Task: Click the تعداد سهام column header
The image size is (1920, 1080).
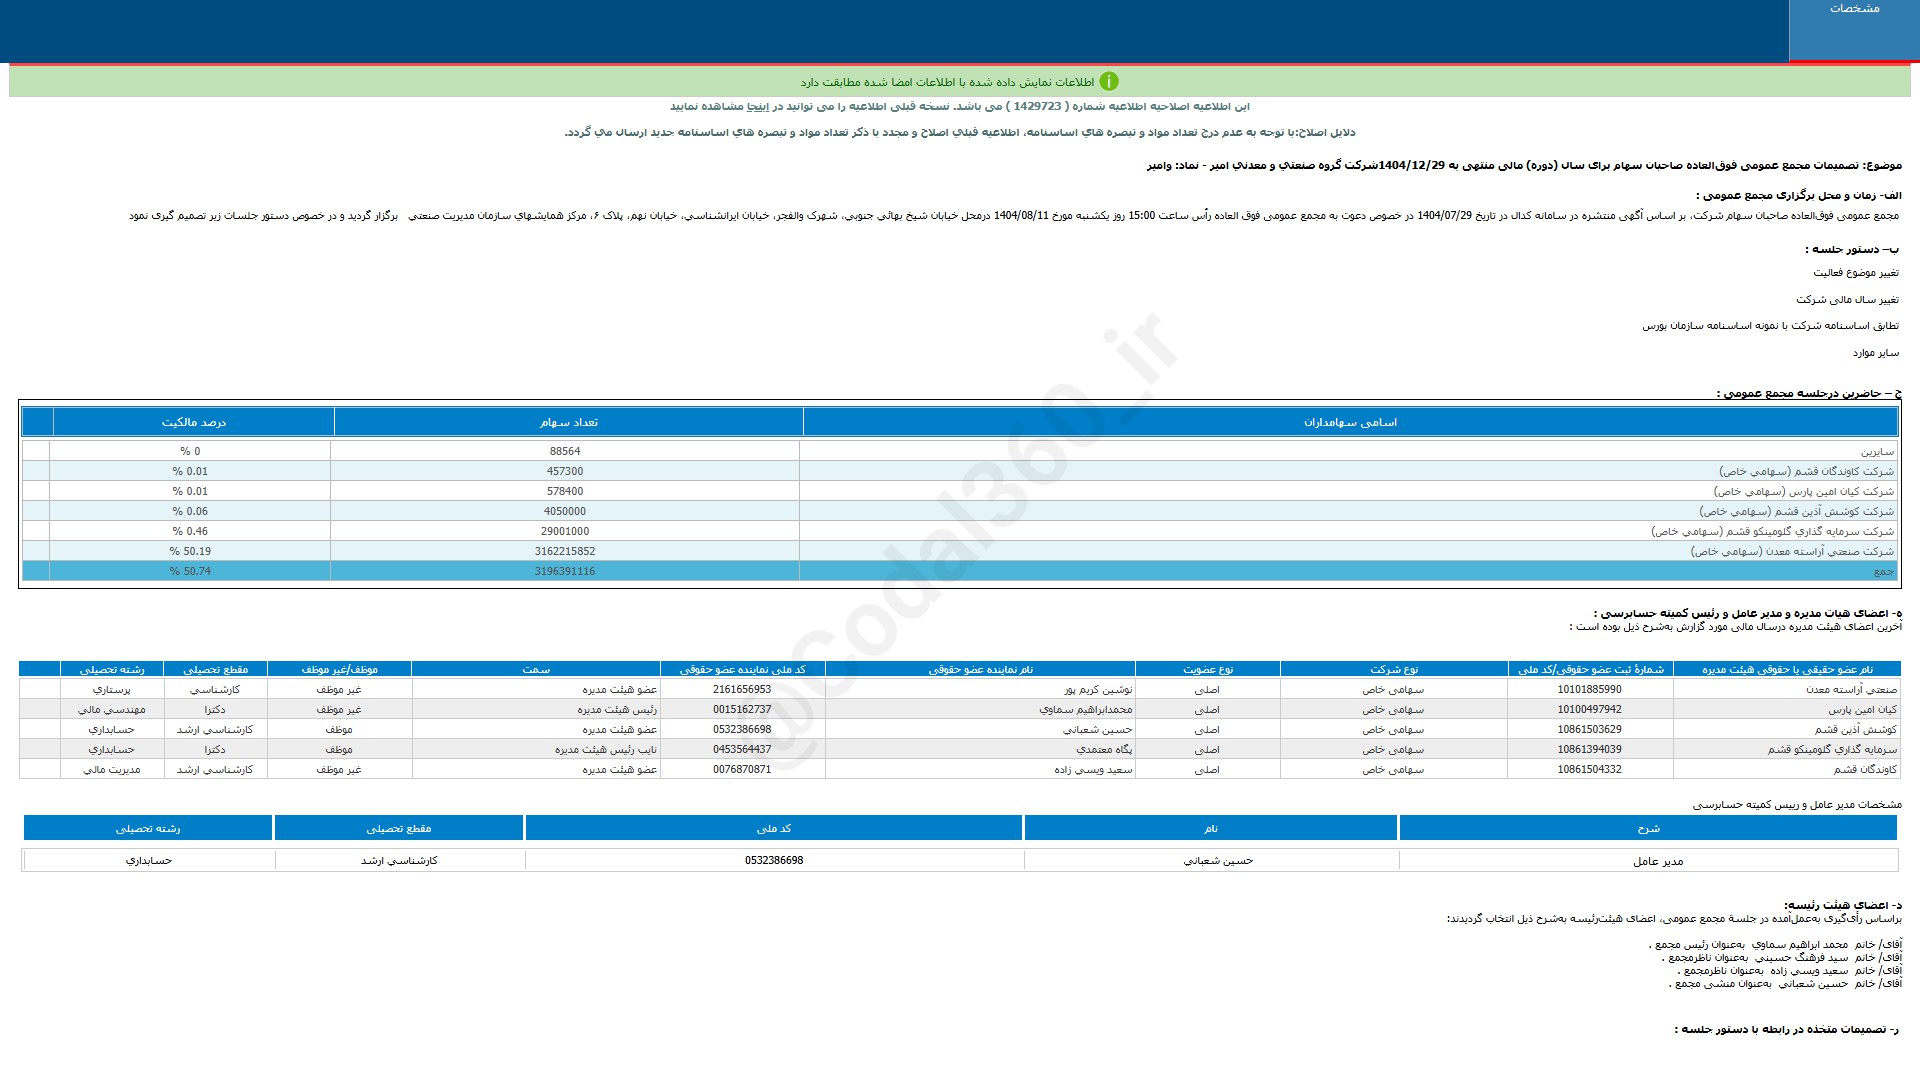Action: [x=568, y=423]
